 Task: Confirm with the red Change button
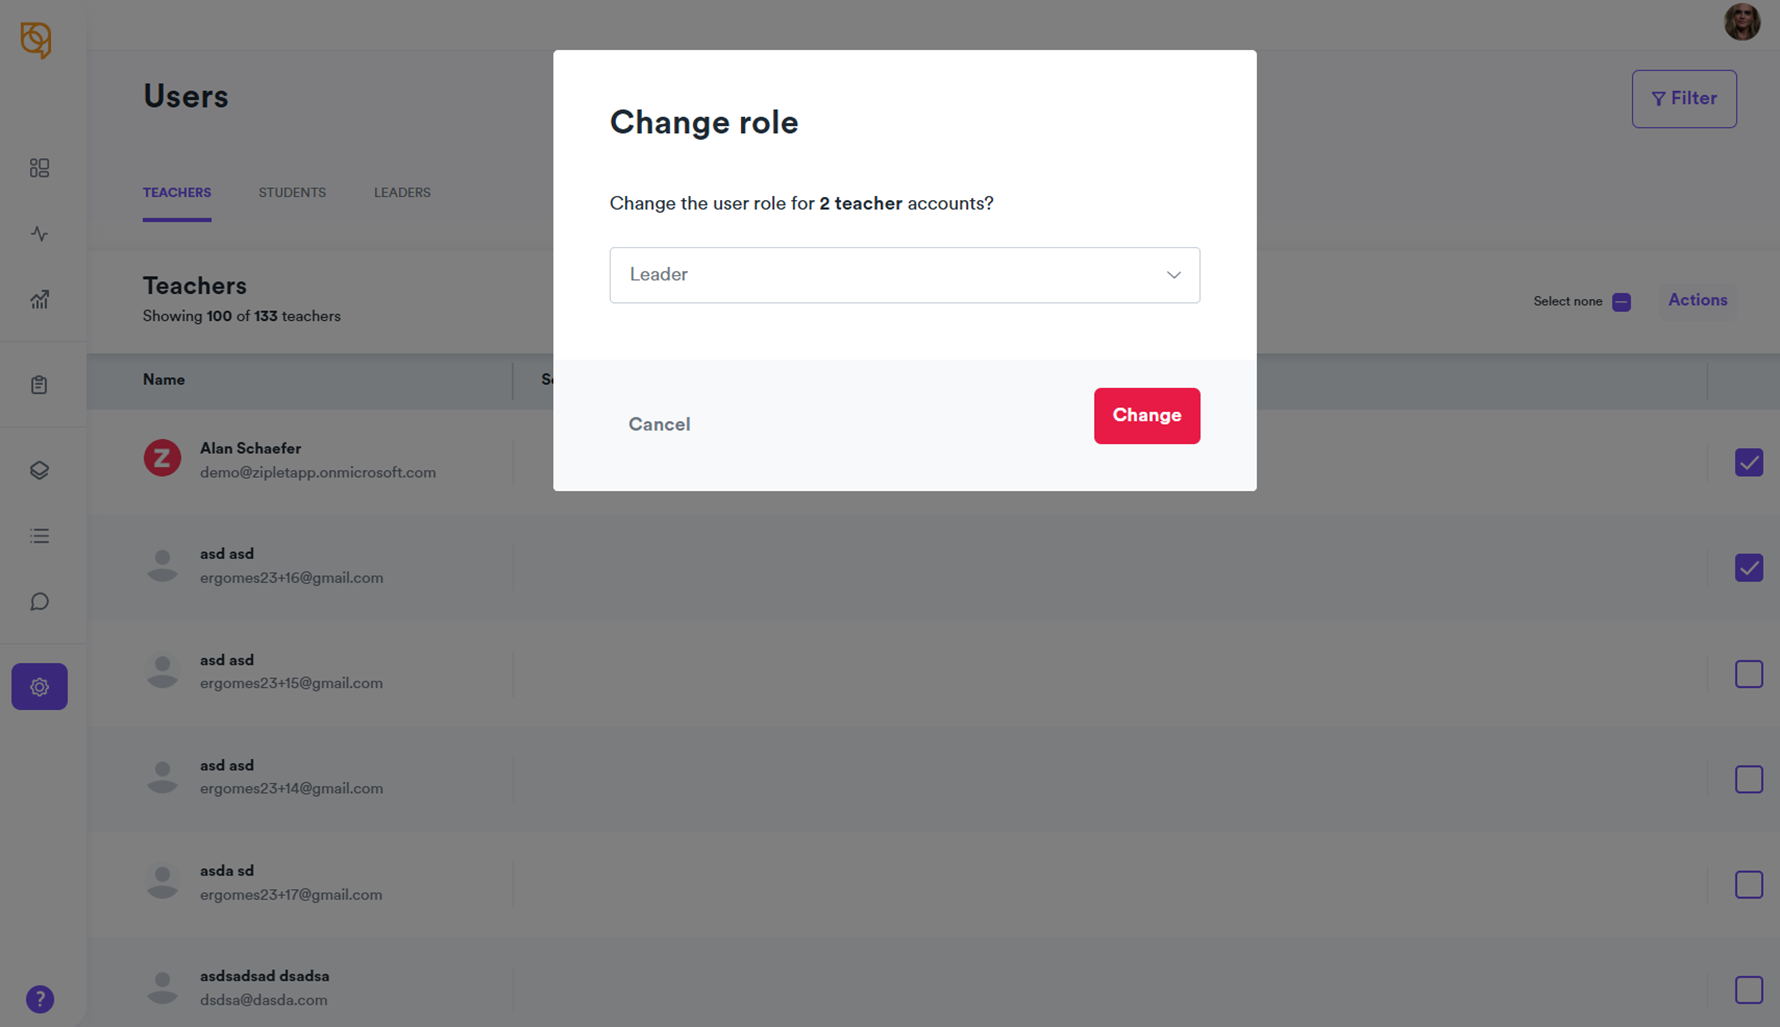[x=1146, y=416]
